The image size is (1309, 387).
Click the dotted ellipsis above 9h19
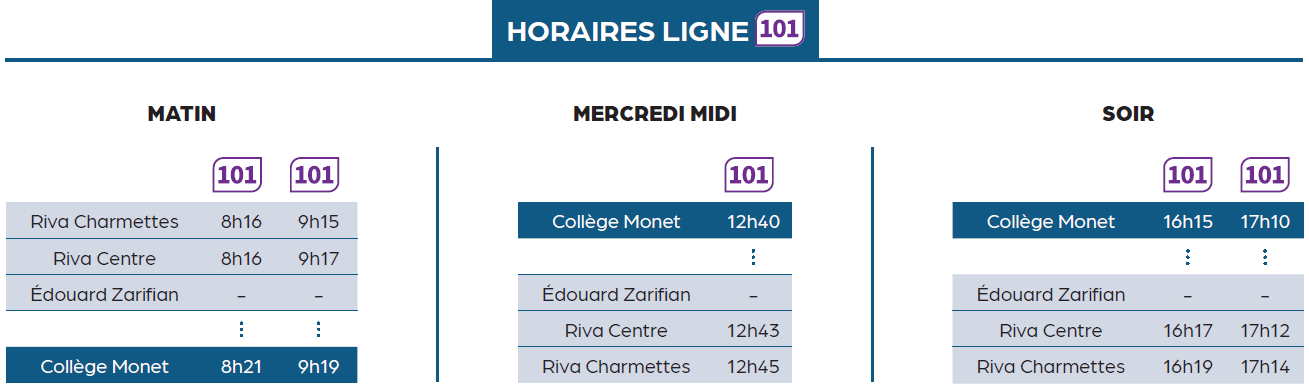318,329
